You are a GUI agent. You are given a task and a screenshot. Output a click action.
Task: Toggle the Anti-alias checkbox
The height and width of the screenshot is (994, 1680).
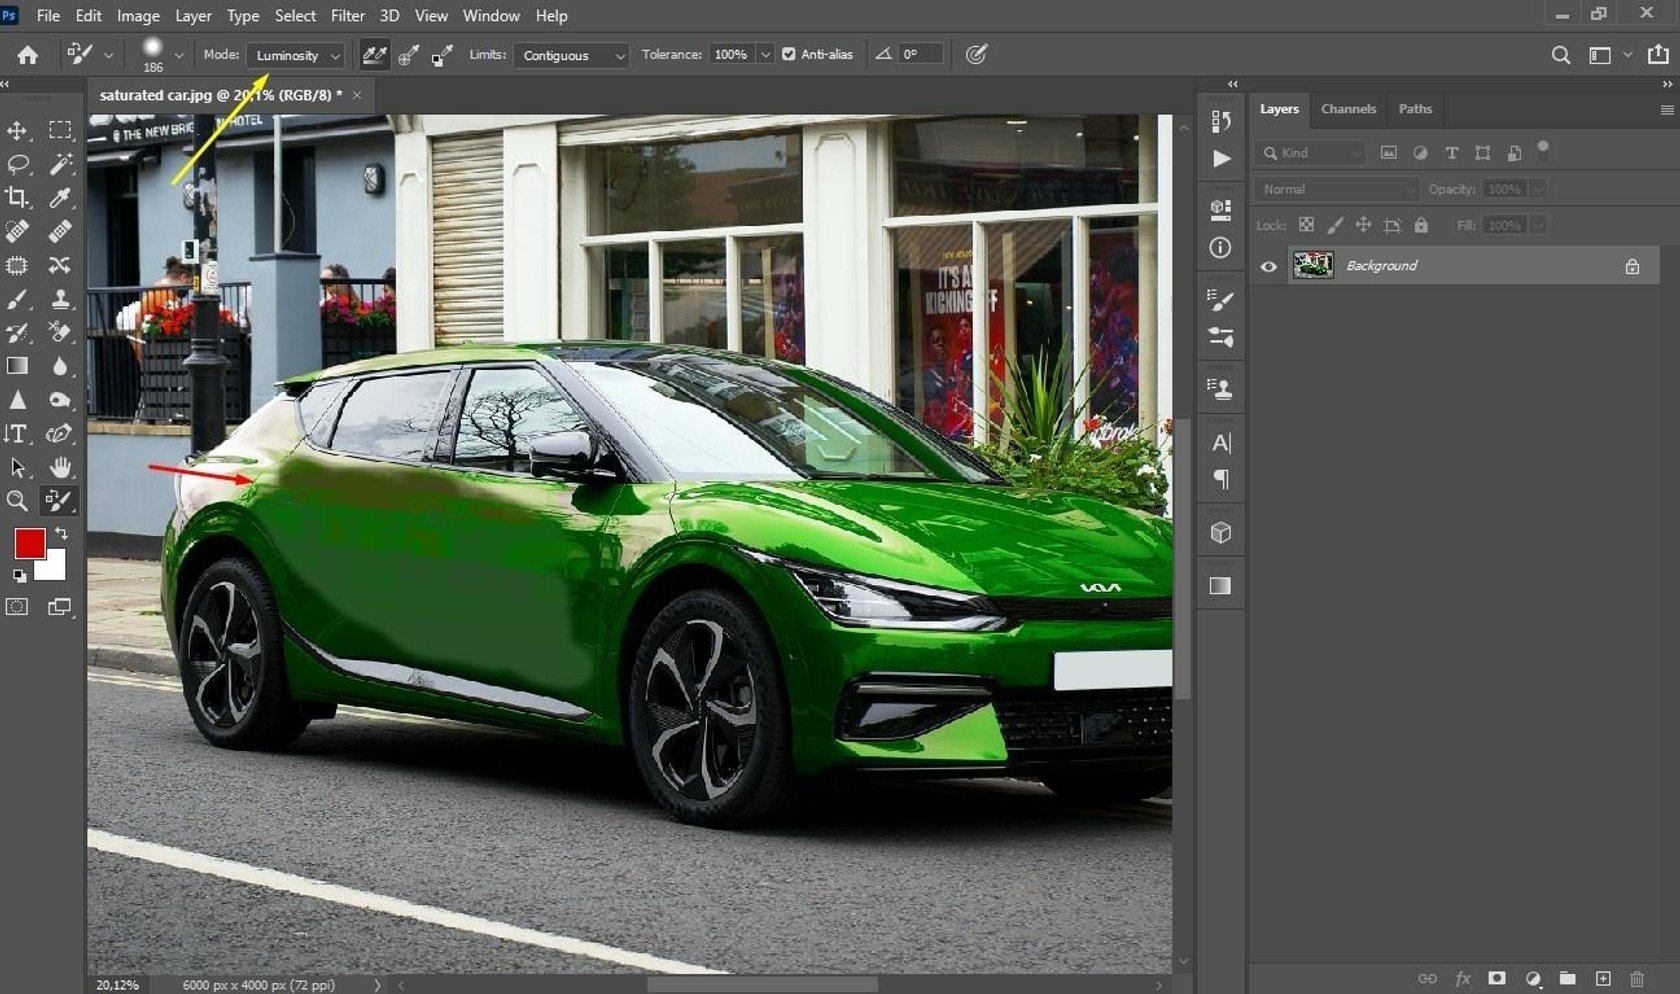(x=789, y=55)
